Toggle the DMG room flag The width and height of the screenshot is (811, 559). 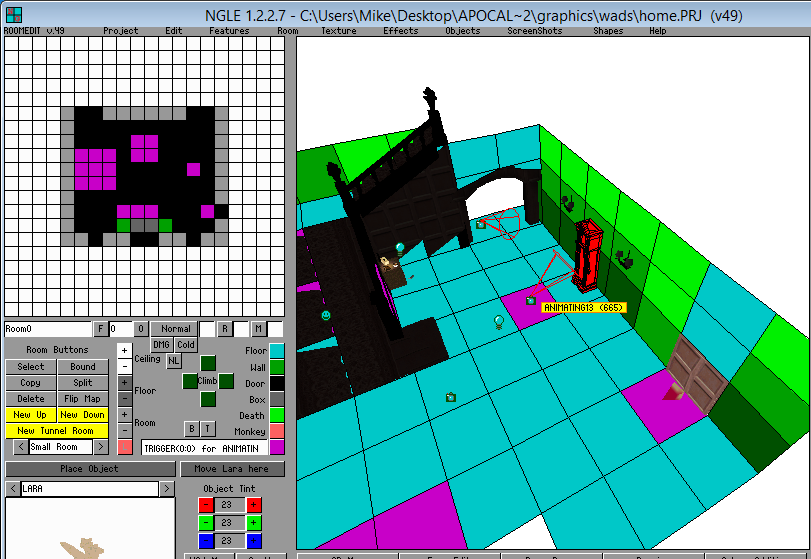click(161, 344)
